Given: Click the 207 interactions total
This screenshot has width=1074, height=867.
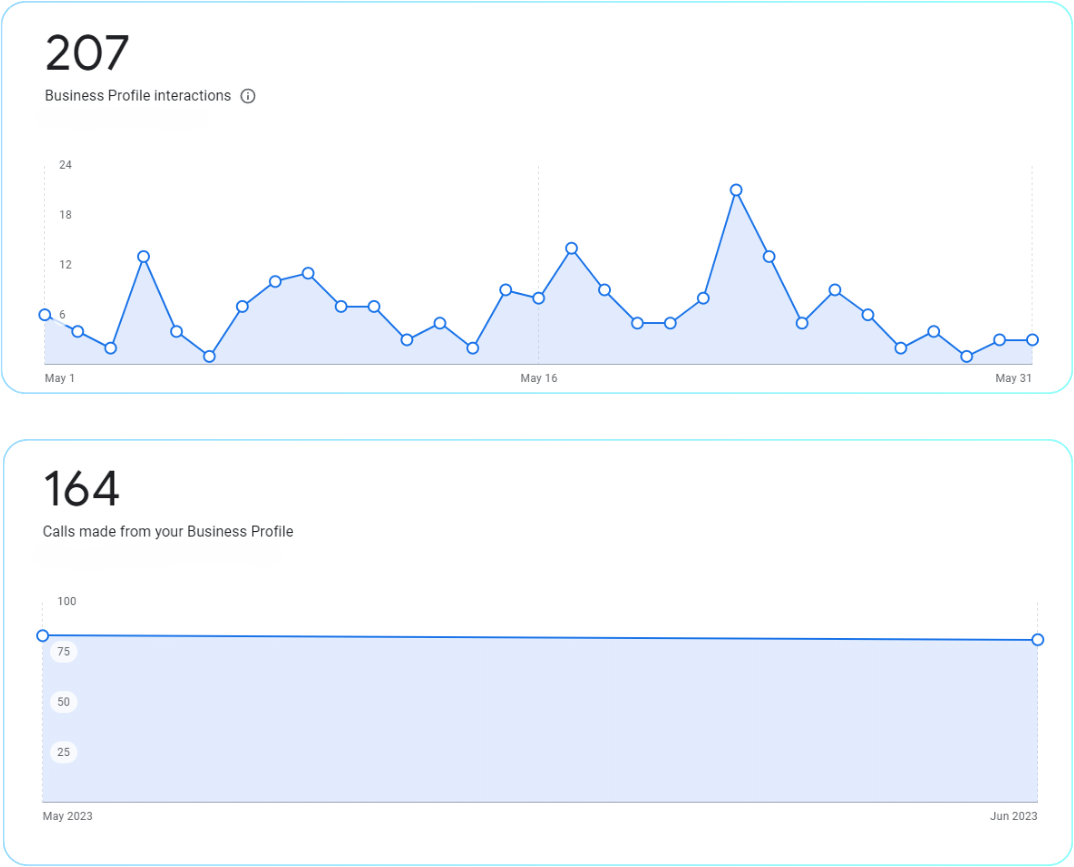Looking at the screenshot, I should coord(87,53).
